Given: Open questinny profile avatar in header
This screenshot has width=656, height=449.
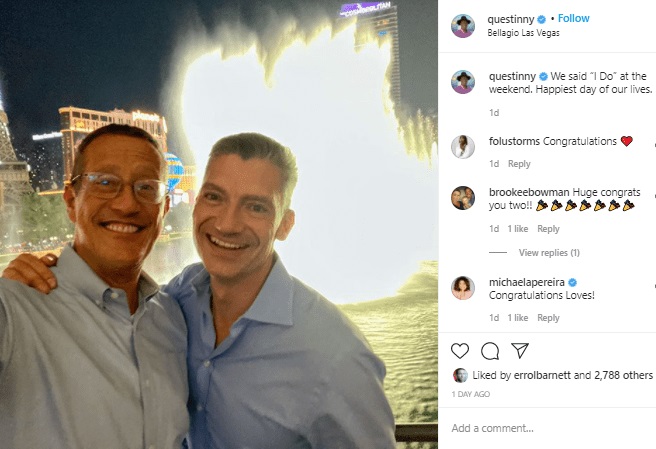Looking at the screenshot, I should [463, 26].
